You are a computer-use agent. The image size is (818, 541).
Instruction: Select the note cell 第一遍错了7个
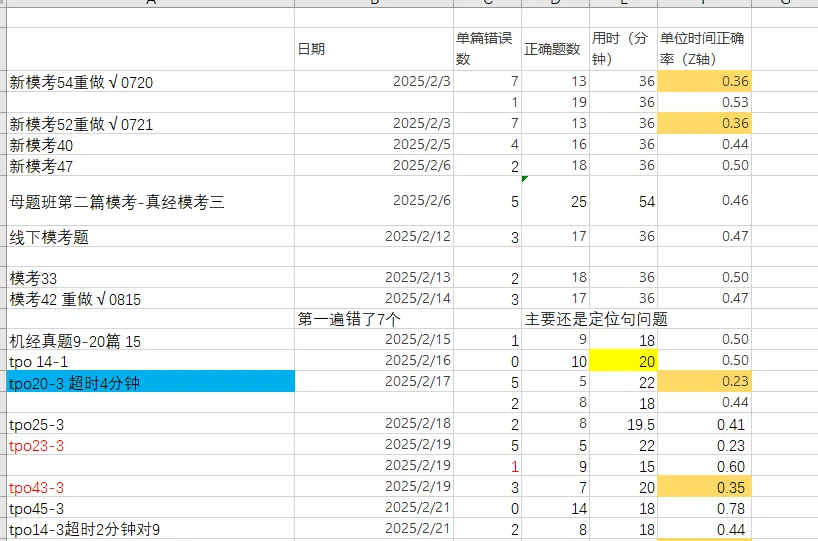374,319
